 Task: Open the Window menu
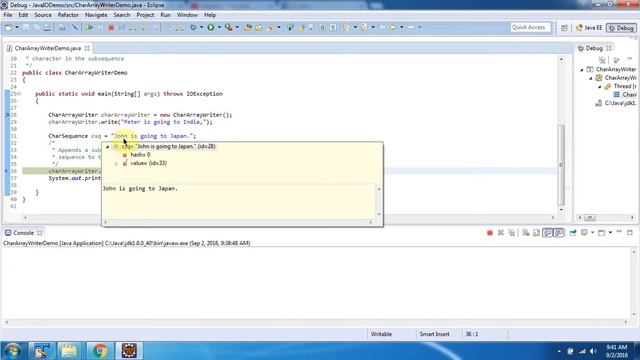coord(187,15)
